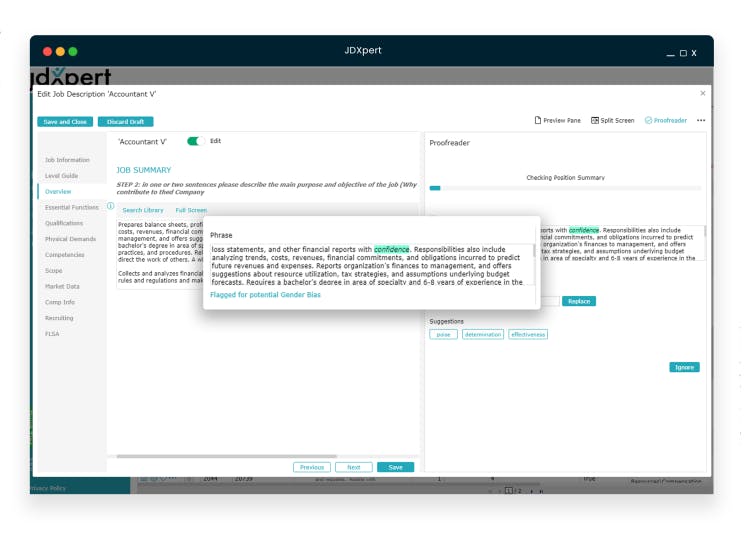Click the red macOS close dot

(47, 51)
